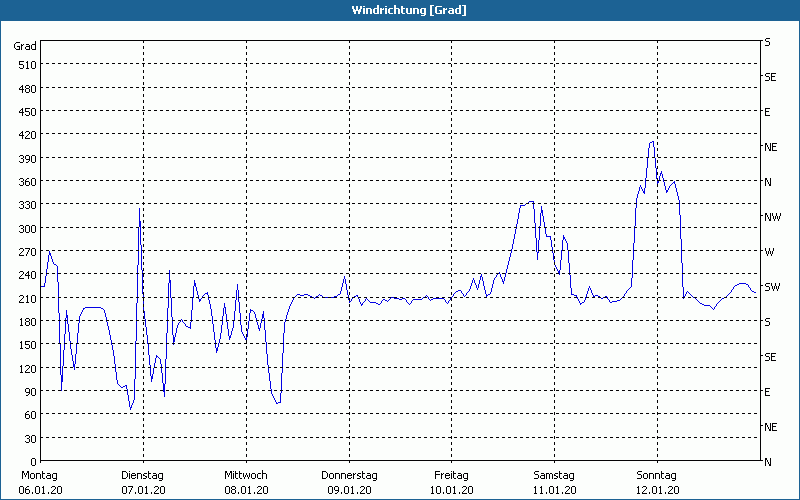Select the 90 value on the left axis
This screenshot has width=800, height=500.
28,392
